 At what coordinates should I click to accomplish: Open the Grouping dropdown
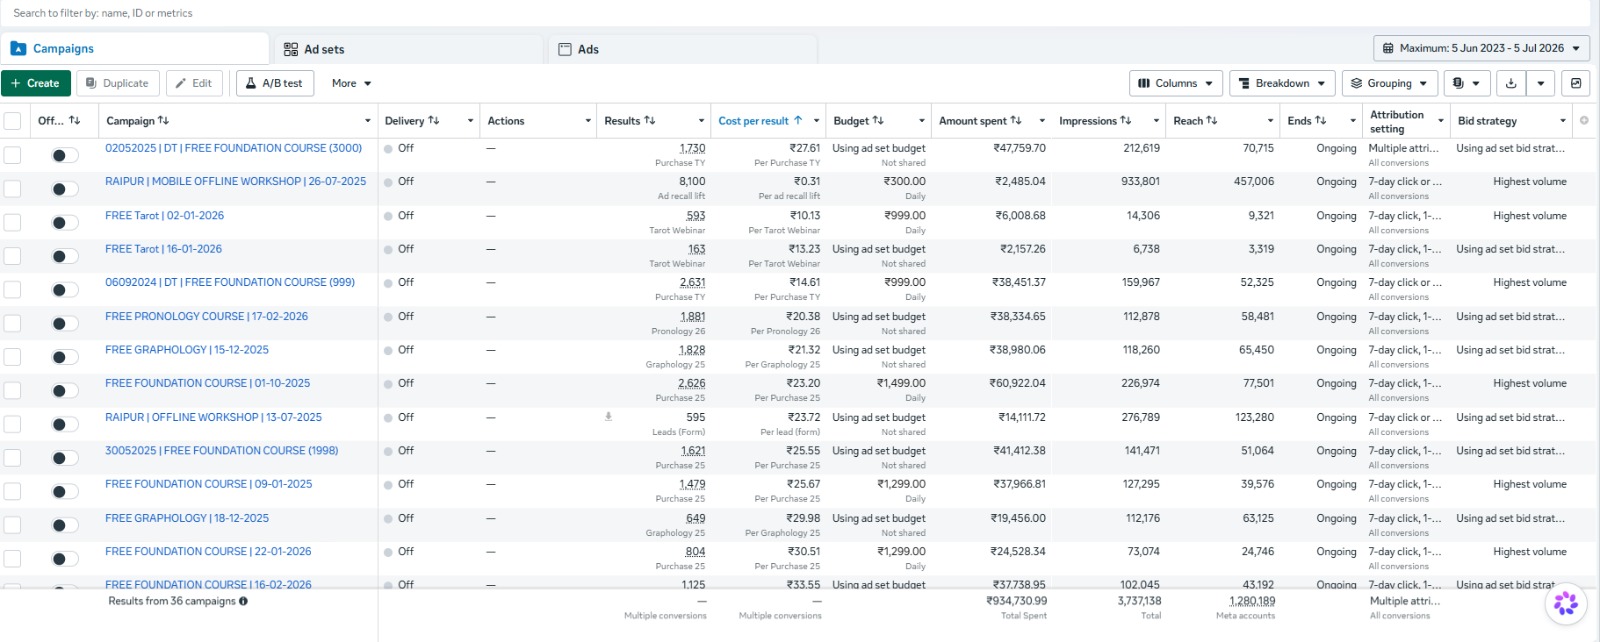(1389, 83)
